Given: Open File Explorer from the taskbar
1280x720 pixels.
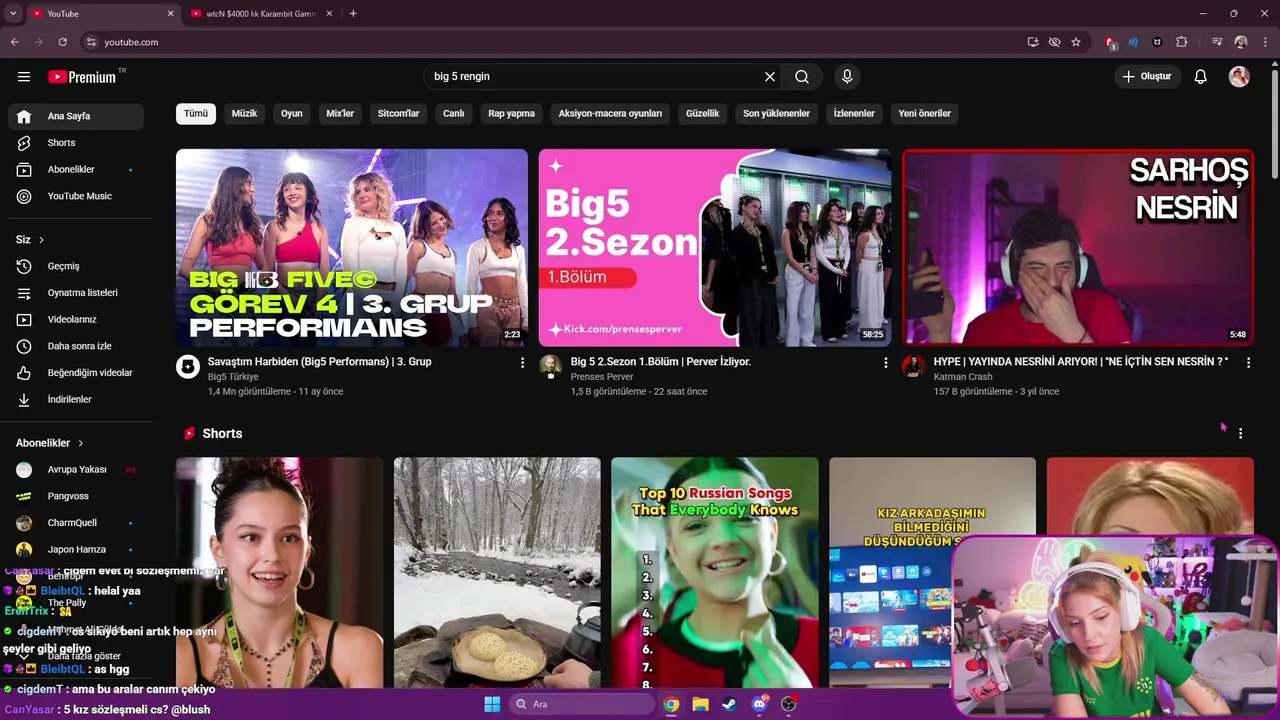Looking at the screenshot, I should (700, 704).
